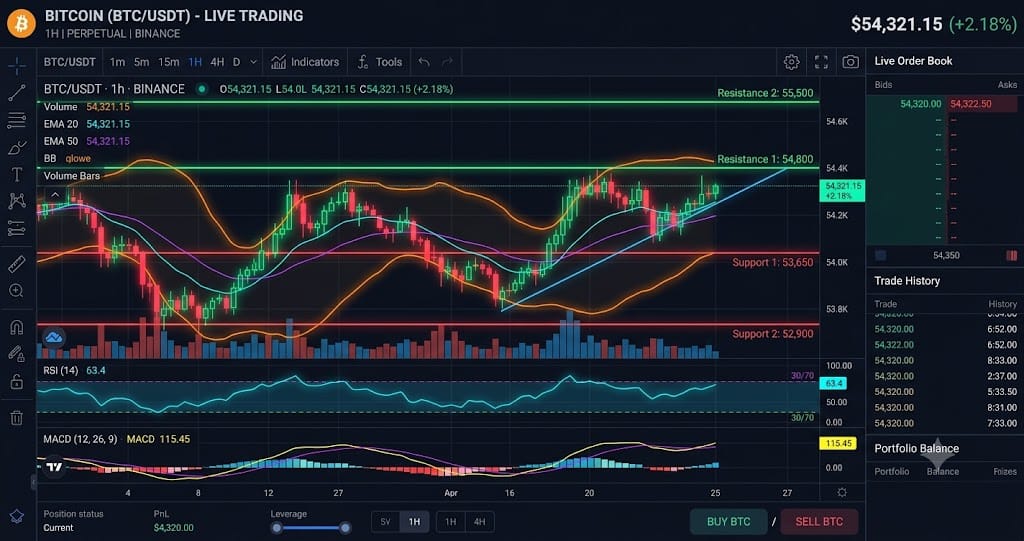1024x541 pixels.
Task: Pick the text annotation tool
Action: (17, 174)
